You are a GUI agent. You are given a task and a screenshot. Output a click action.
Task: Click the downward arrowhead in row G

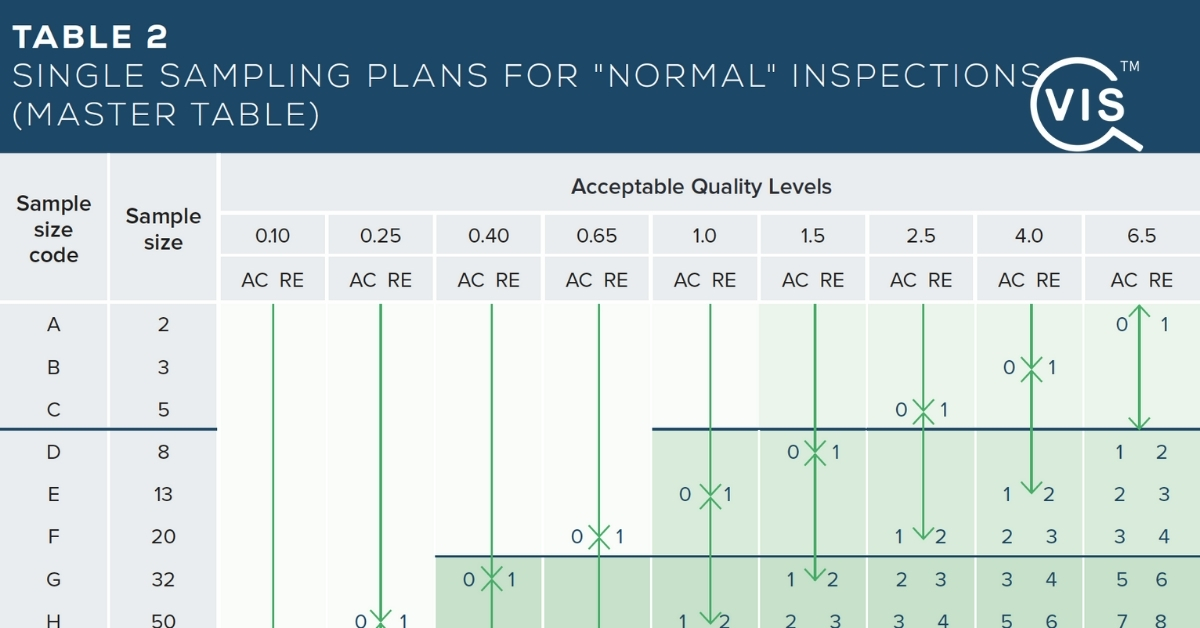coord(815,573)
